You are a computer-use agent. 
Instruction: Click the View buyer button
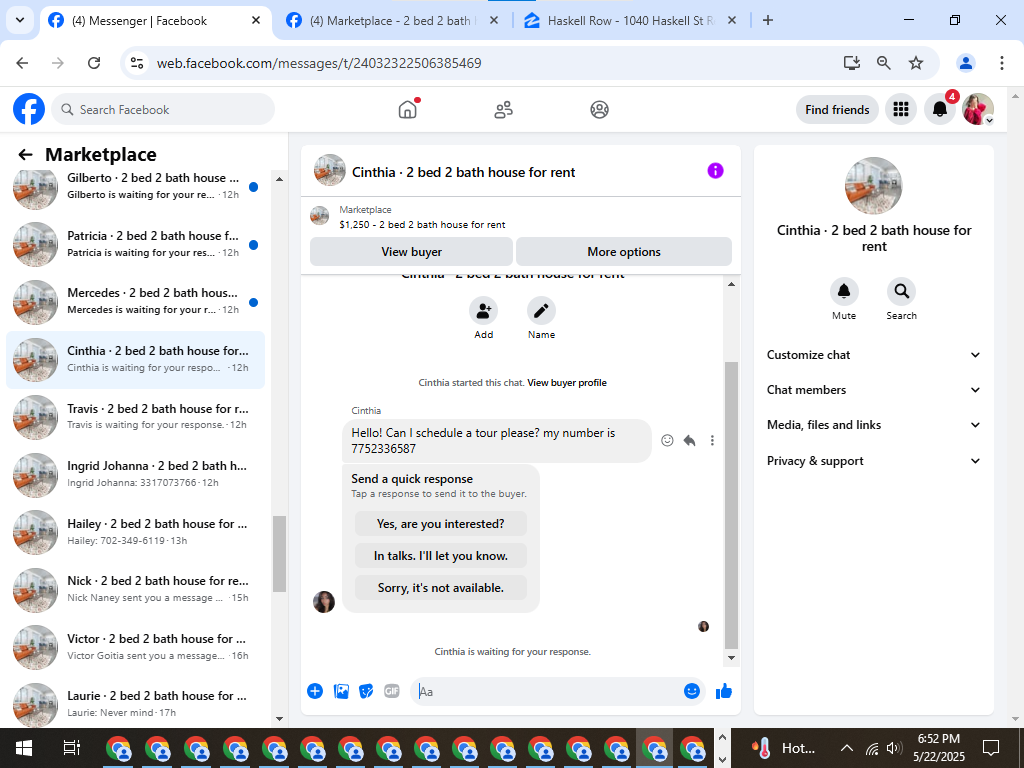tap(411, 252)
